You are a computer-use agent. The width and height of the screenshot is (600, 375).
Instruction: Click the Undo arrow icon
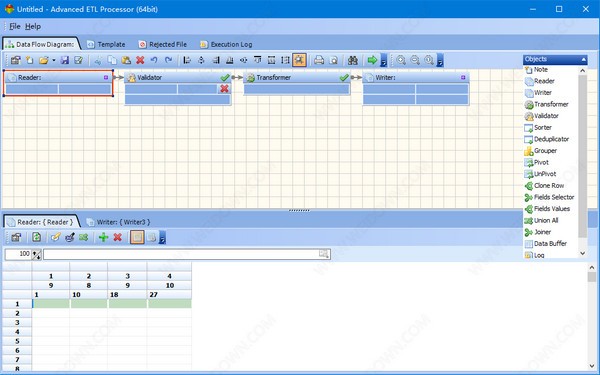[x=154, y=60]
